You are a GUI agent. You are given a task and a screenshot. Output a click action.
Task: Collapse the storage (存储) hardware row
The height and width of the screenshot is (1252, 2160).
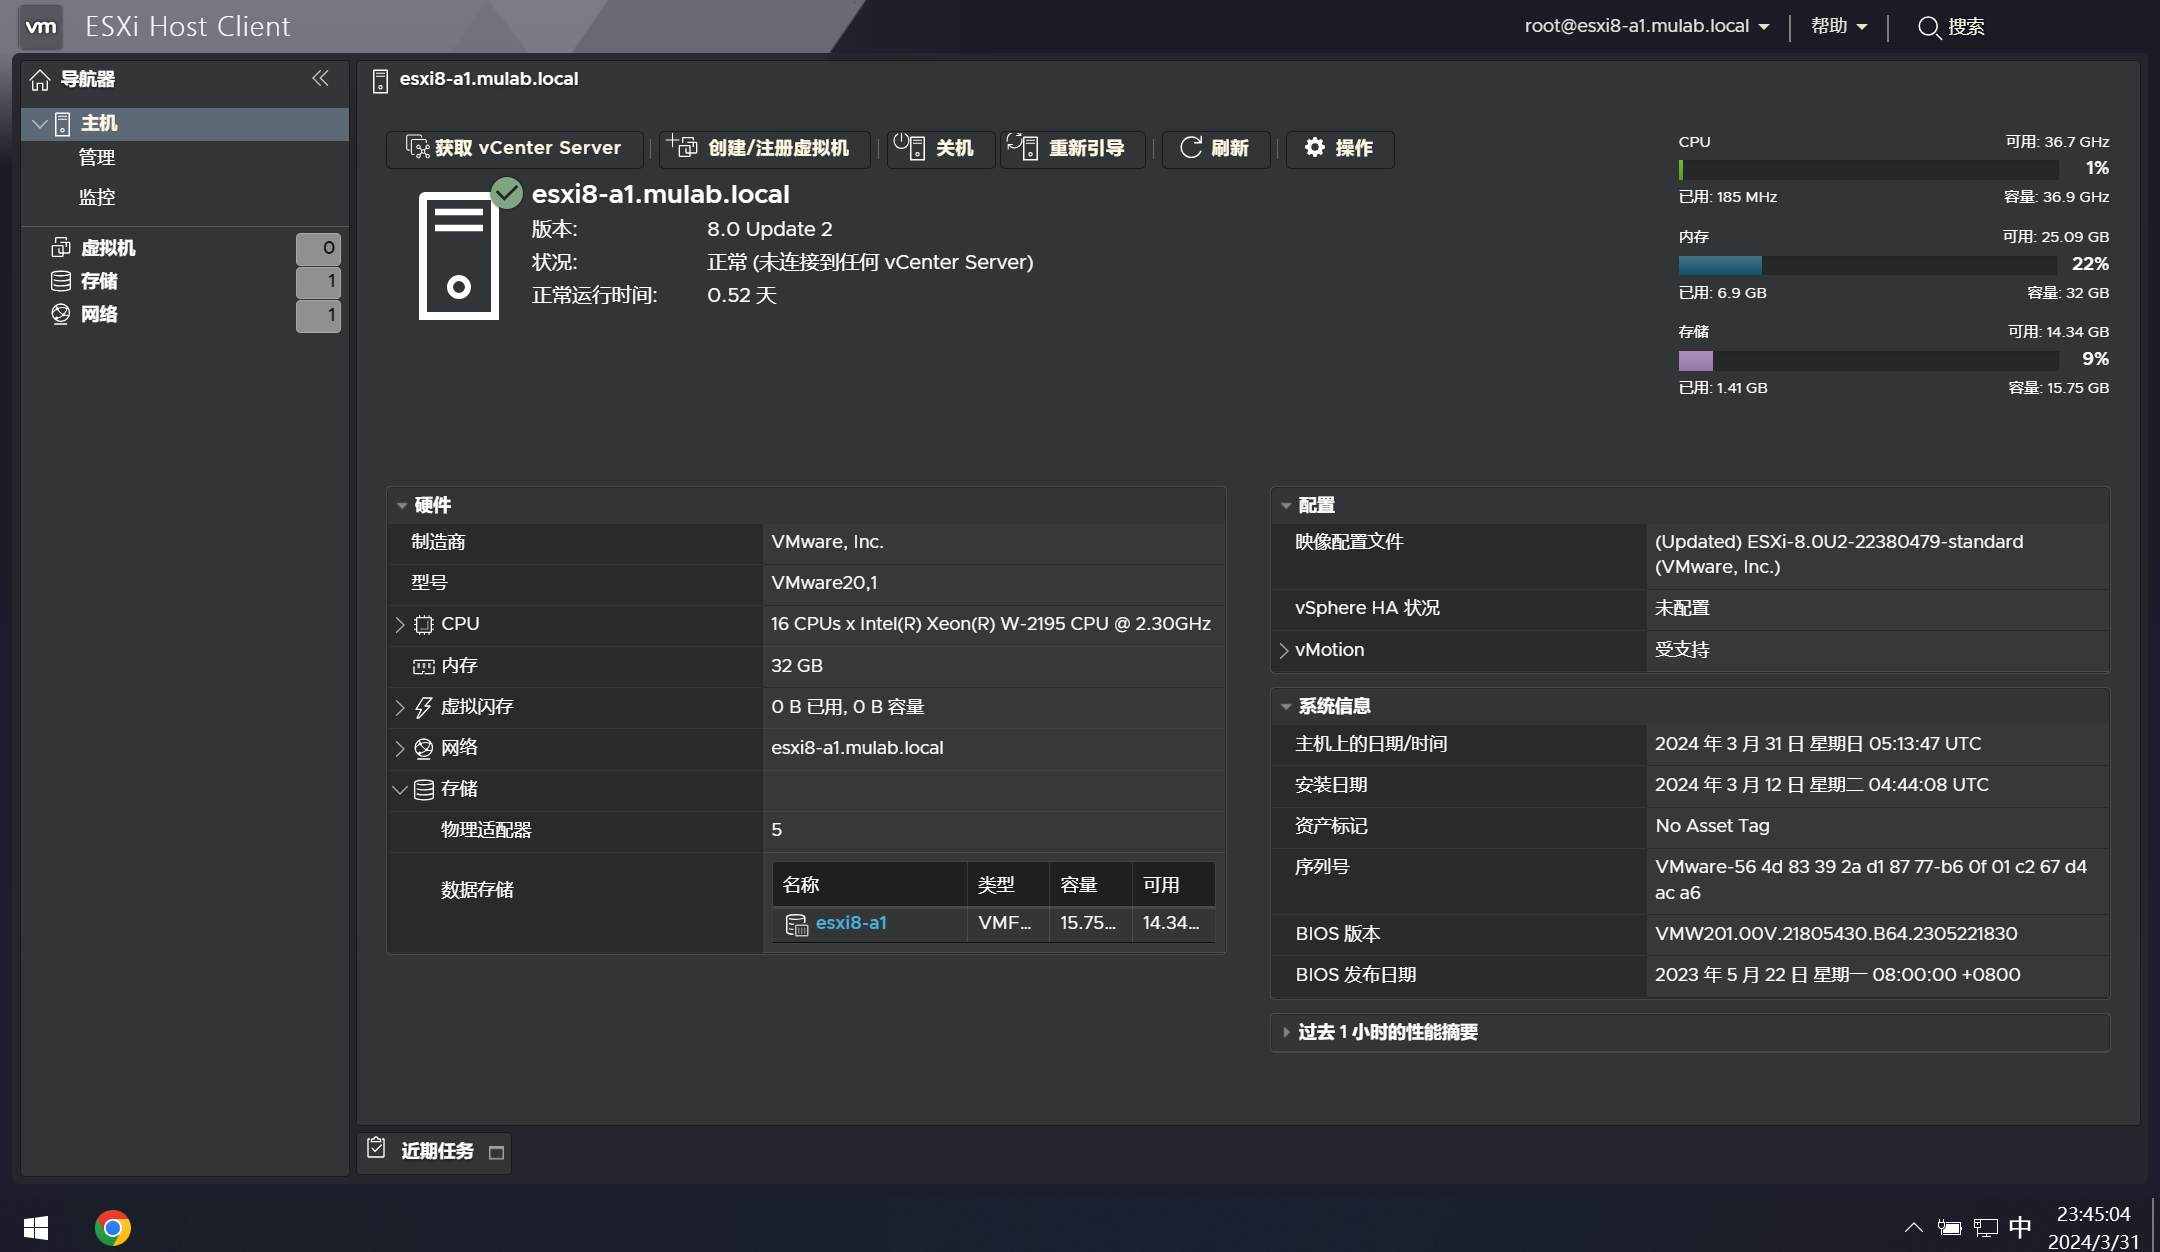coord(400,790)
